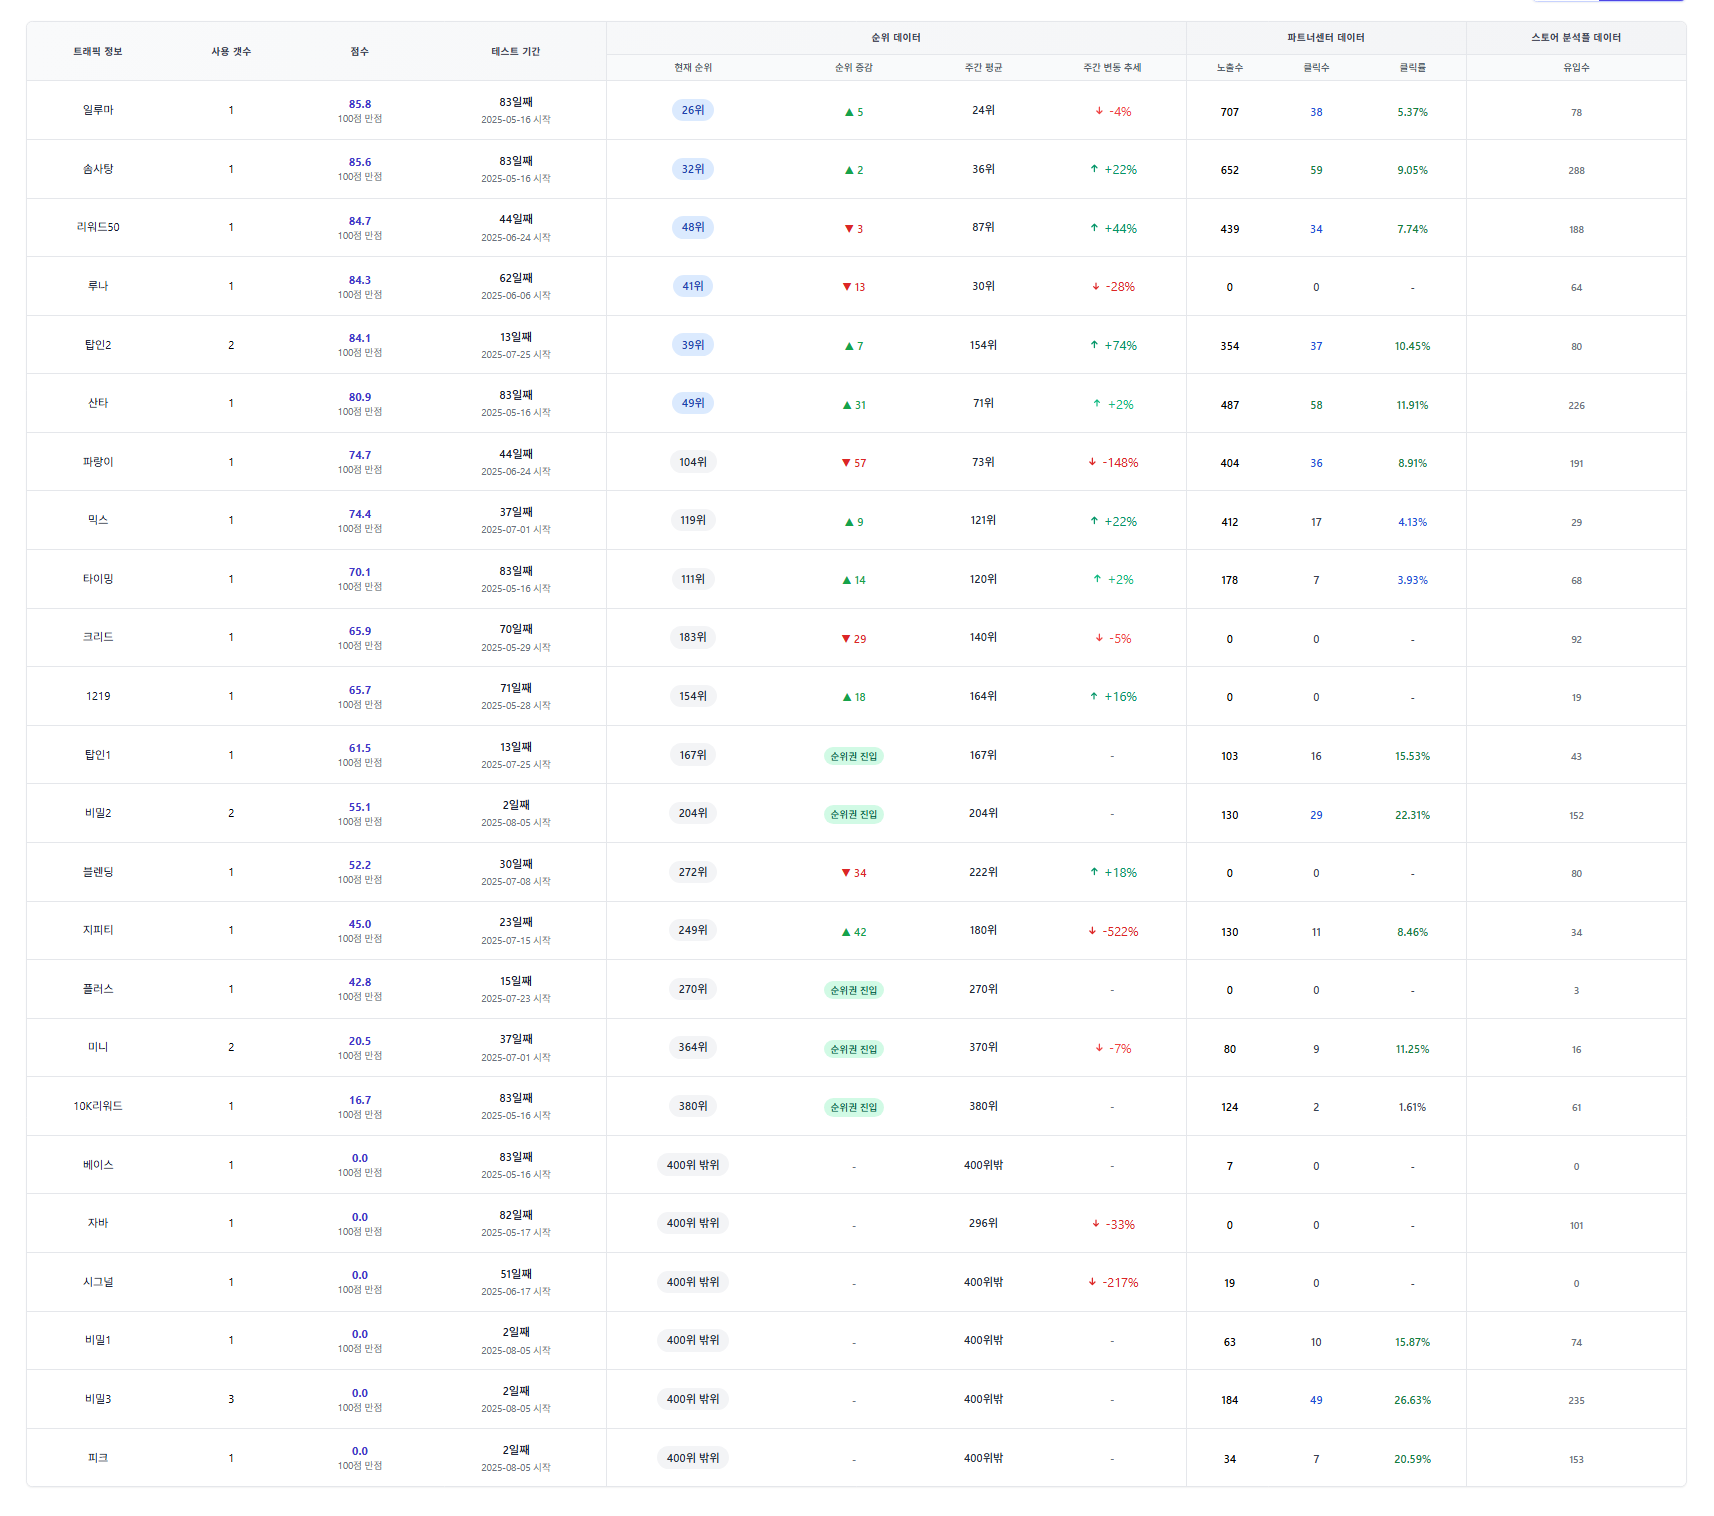Click the 현재 순위 column header
This screenshot has width=1714, height=1516.
coord(693,67)
